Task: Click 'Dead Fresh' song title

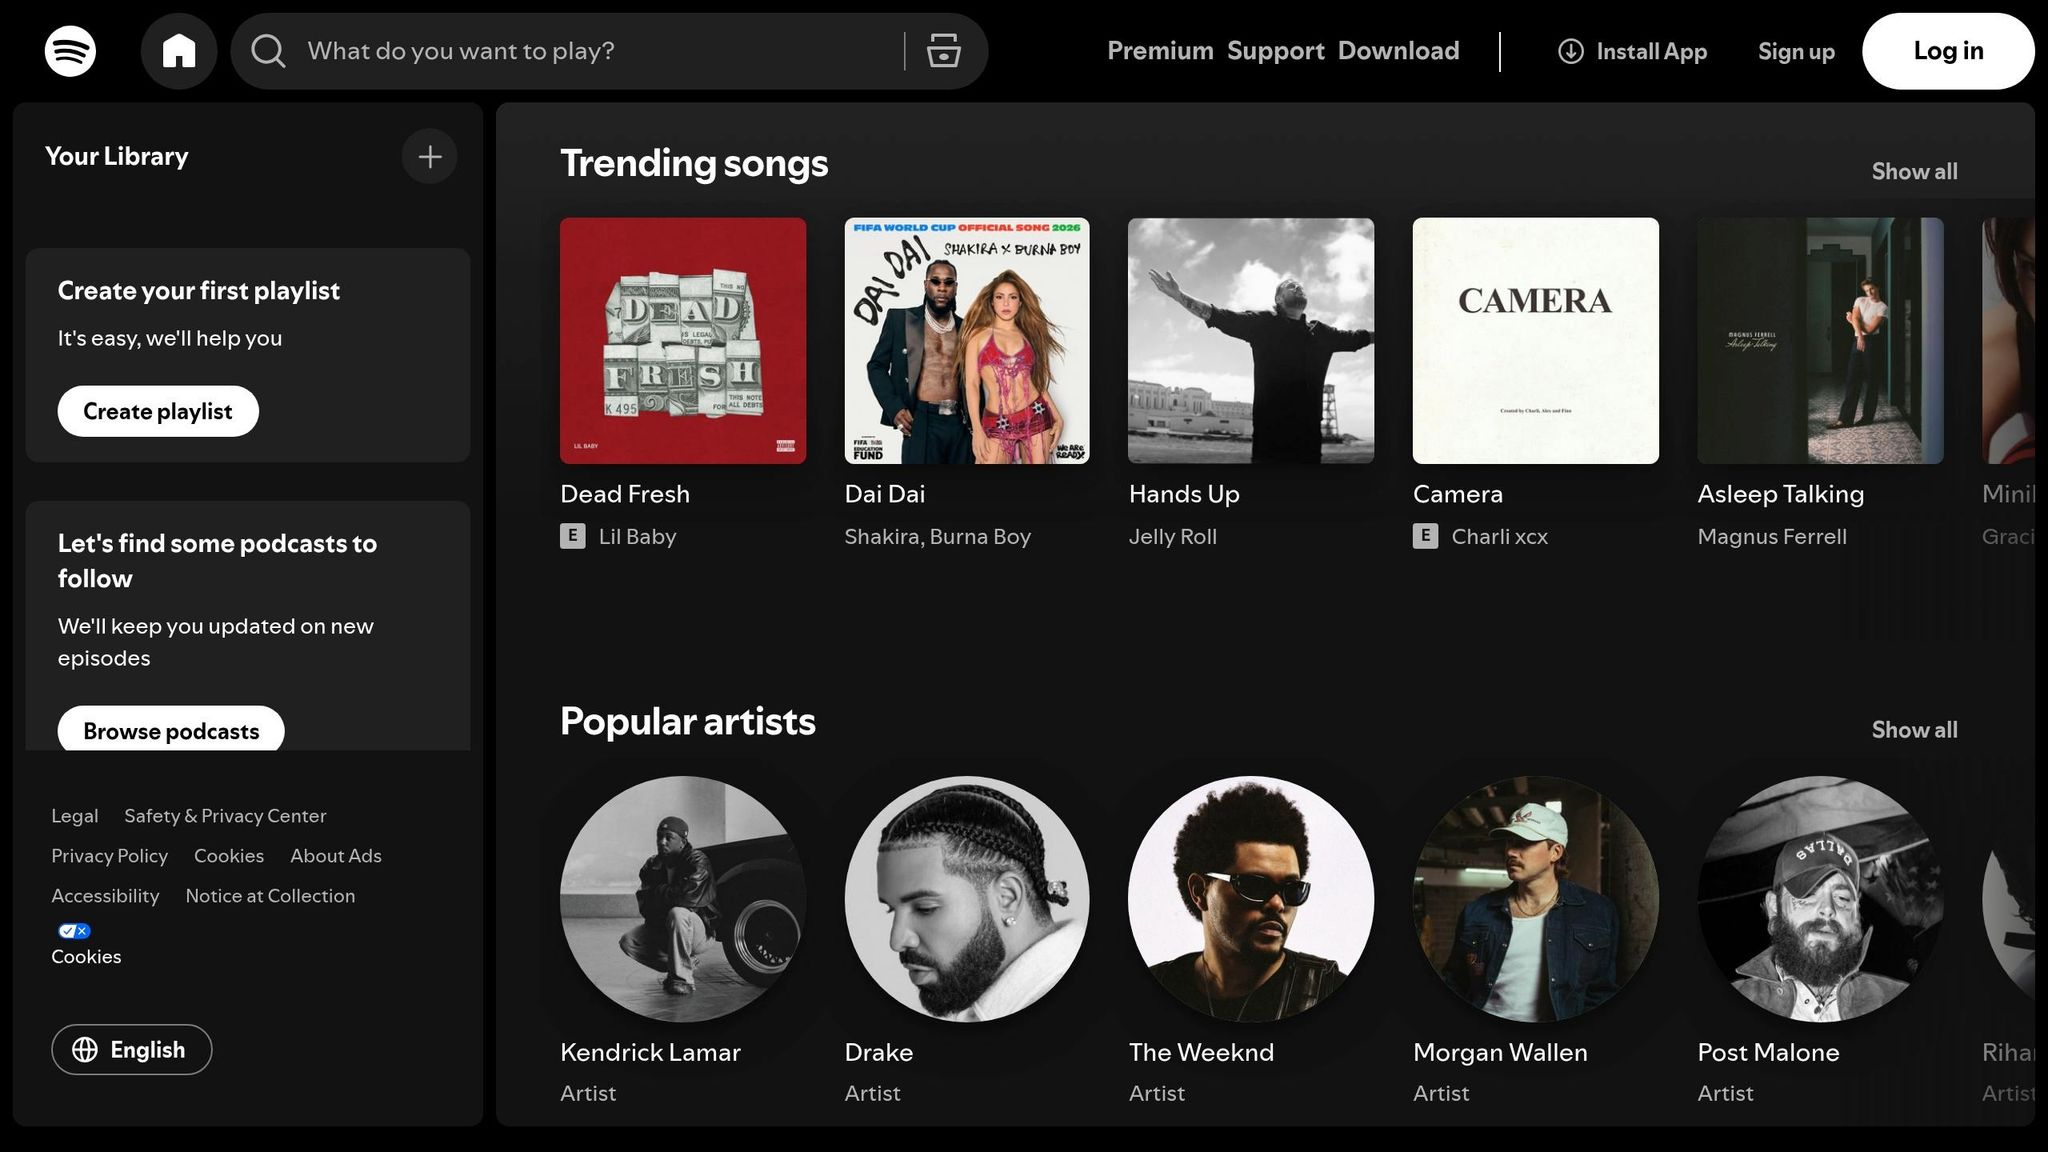Action: pyautogui.click(x=625, y=494)
